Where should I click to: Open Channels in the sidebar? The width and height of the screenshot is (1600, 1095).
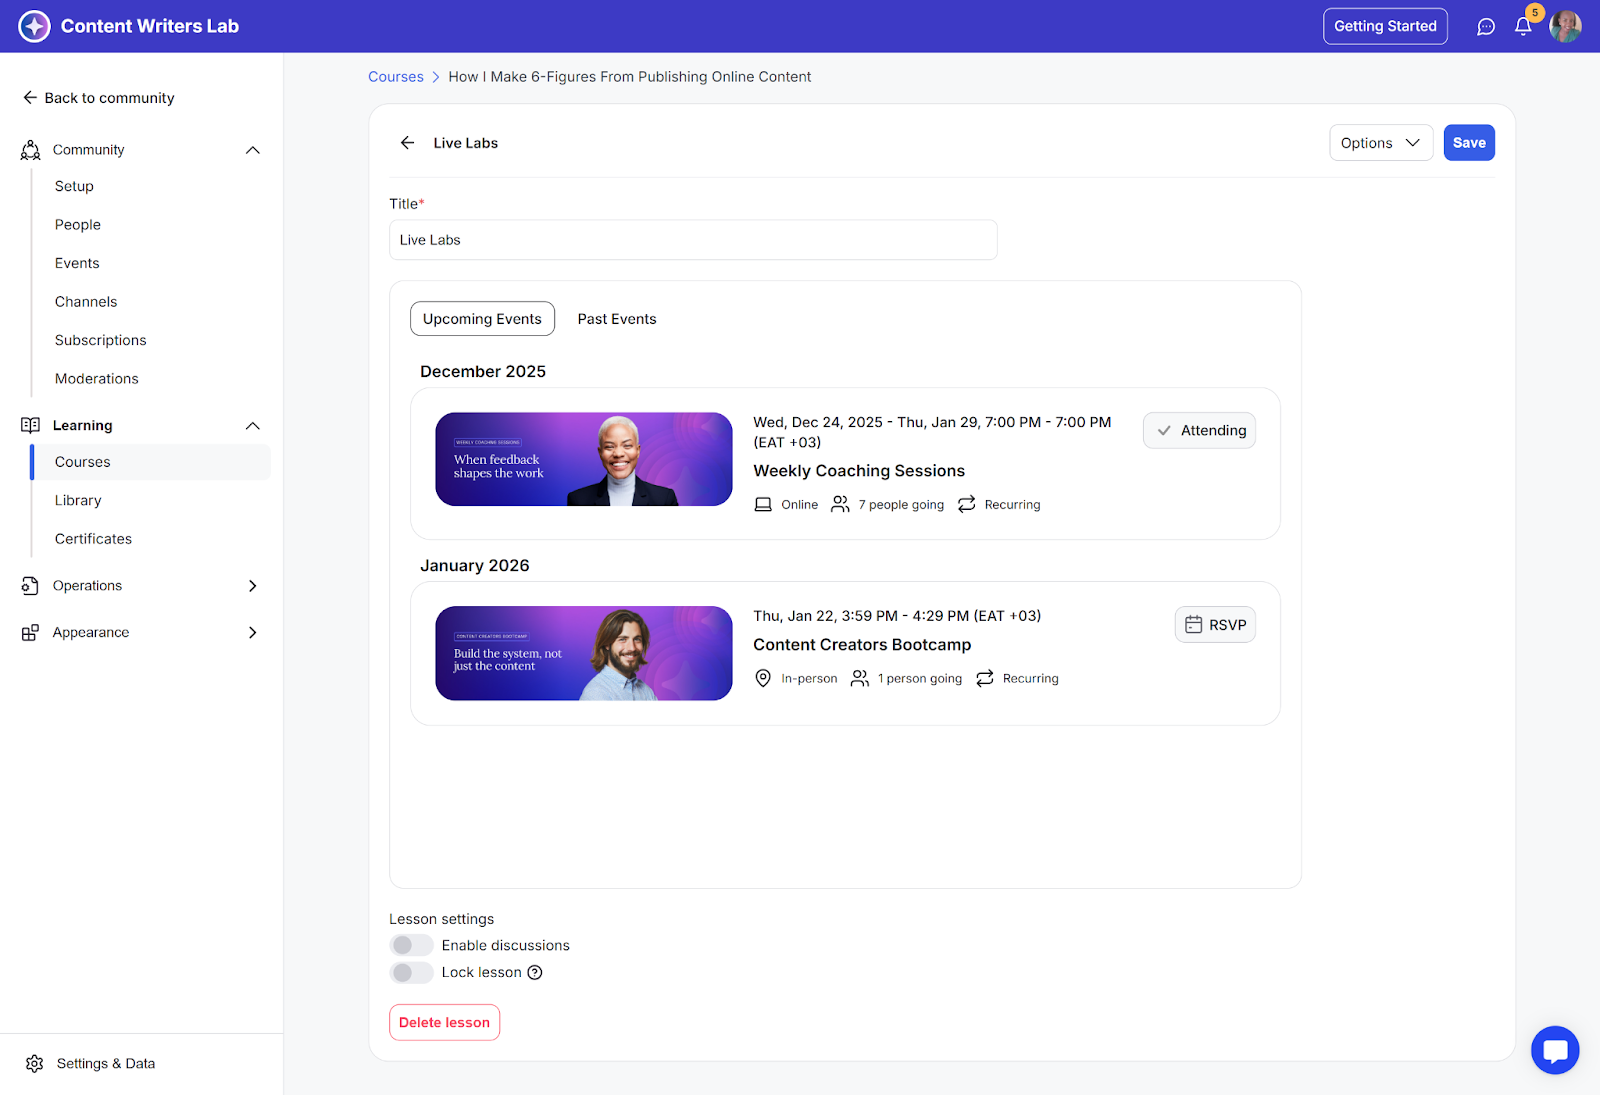(86, 302)
